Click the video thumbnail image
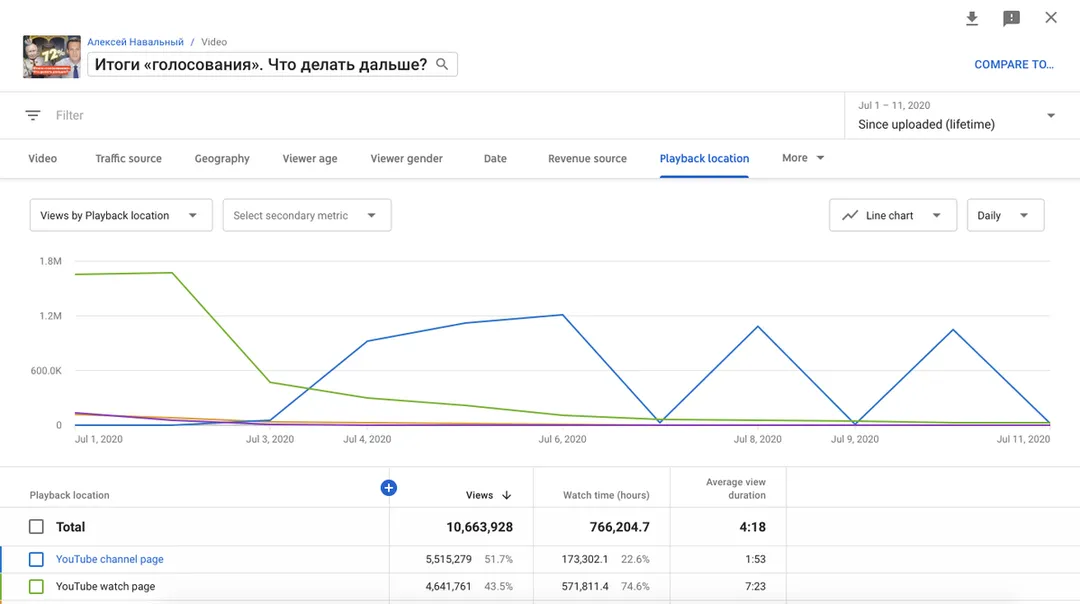1080x604 pixels. coord(52,56)
